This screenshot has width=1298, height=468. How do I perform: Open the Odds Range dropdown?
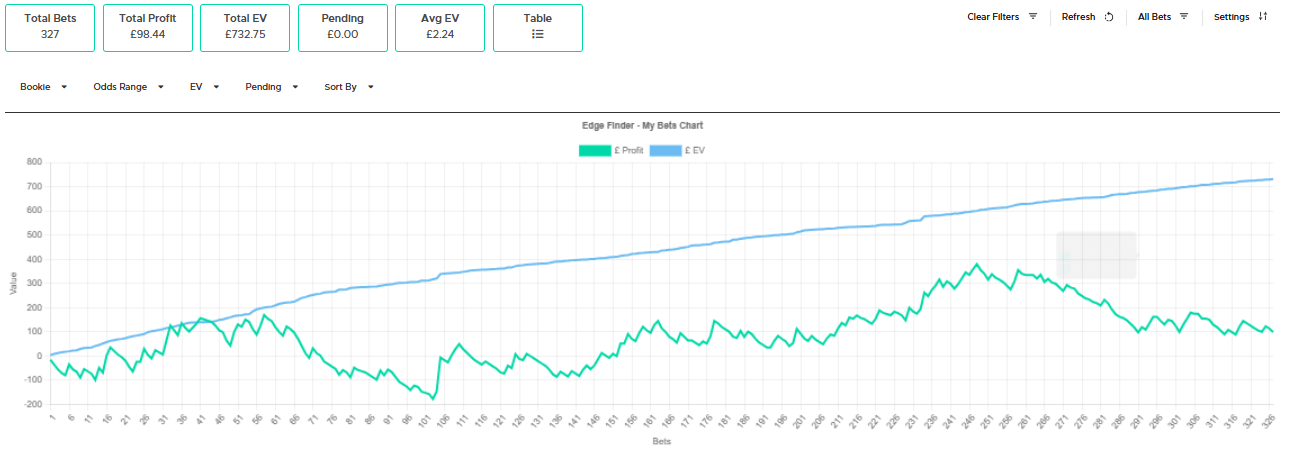coord(128,87)
